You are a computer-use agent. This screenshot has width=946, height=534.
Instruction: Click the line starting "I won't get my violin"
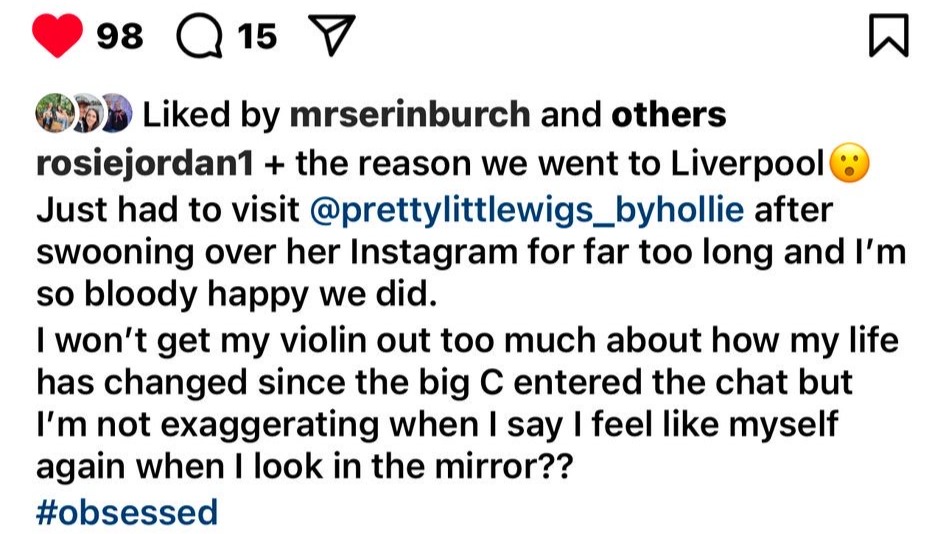tap(467, 343)
